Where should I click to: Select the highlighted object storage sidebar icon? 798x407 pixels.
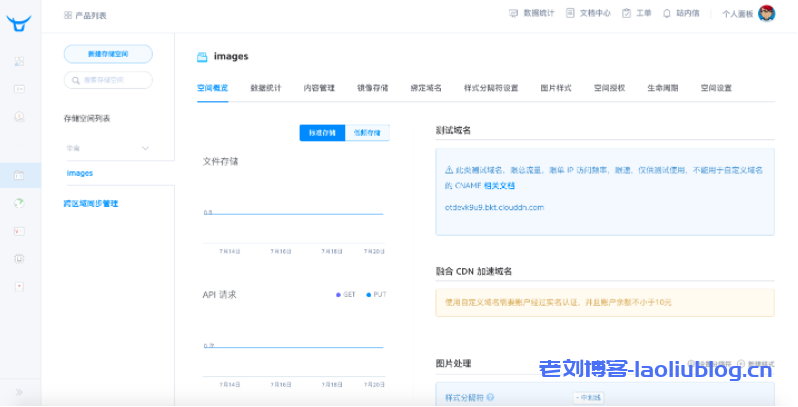(x=19, y=175)
